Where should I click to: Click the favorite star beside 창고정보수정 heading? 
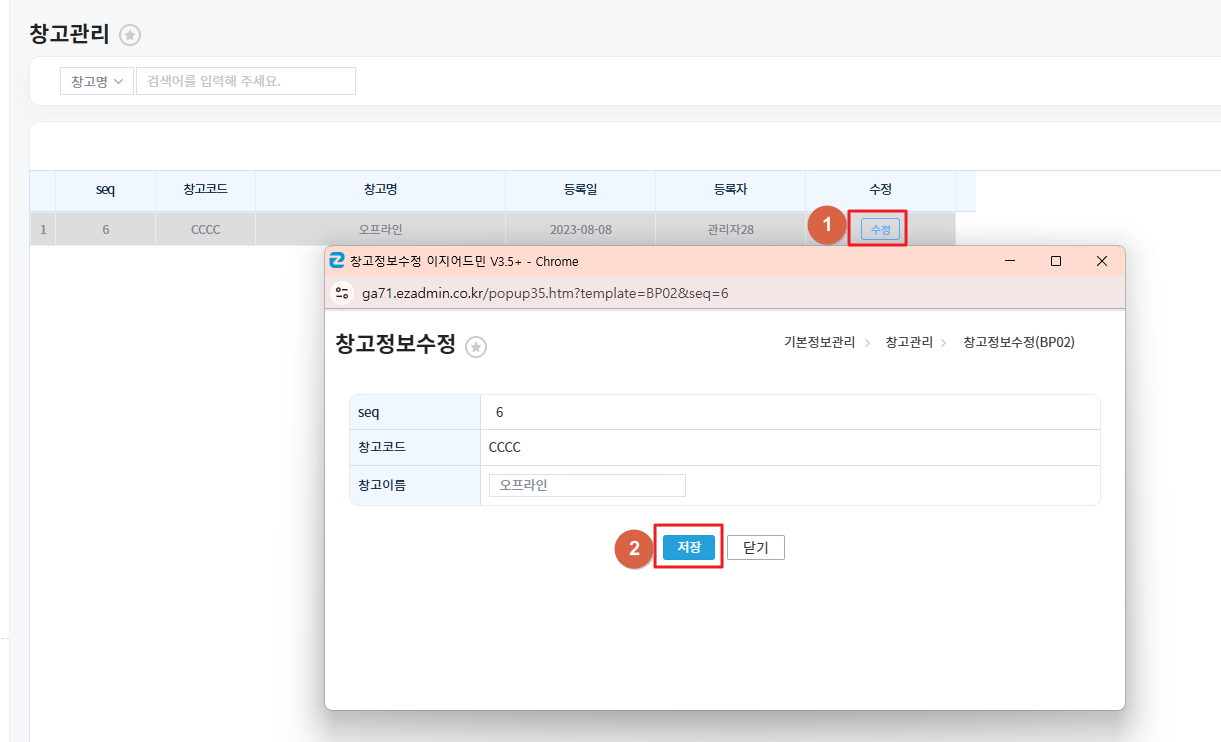pos(476,347)
